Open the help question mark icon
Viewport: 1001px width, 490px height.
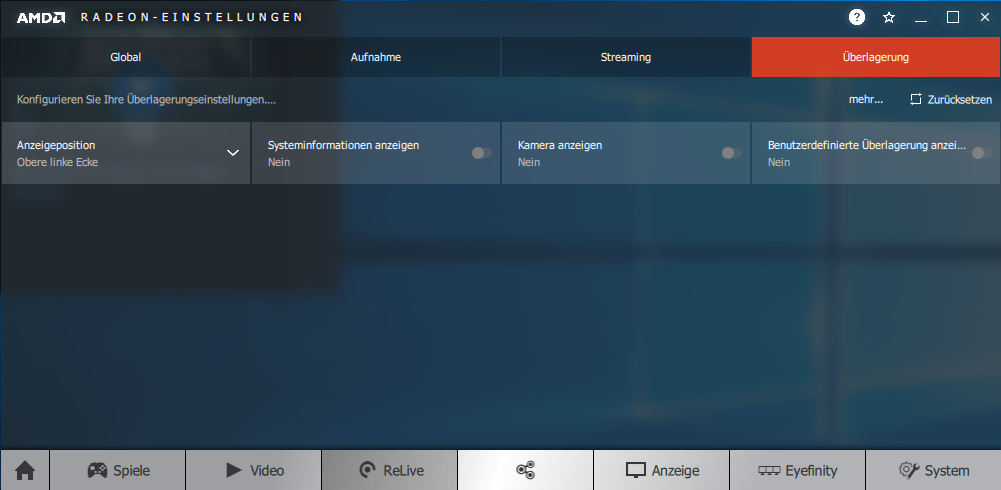click(857, 17)
